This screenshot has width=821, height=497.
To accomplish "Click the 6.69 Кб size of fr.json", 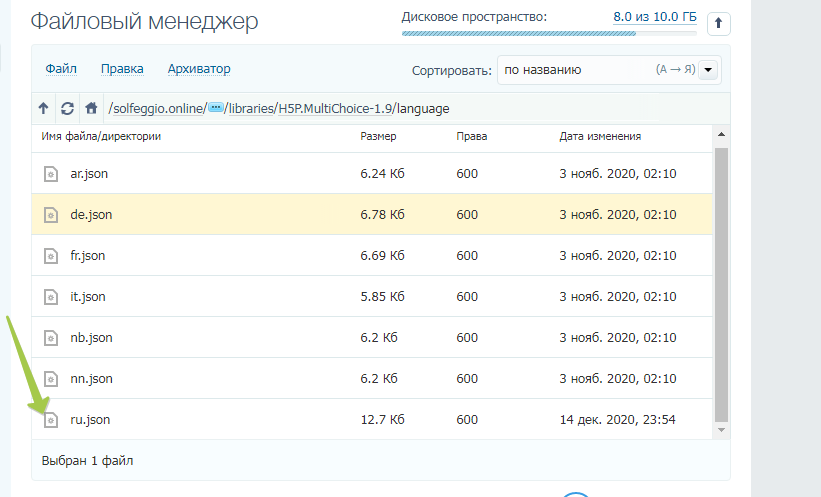I will click(382, 256).
